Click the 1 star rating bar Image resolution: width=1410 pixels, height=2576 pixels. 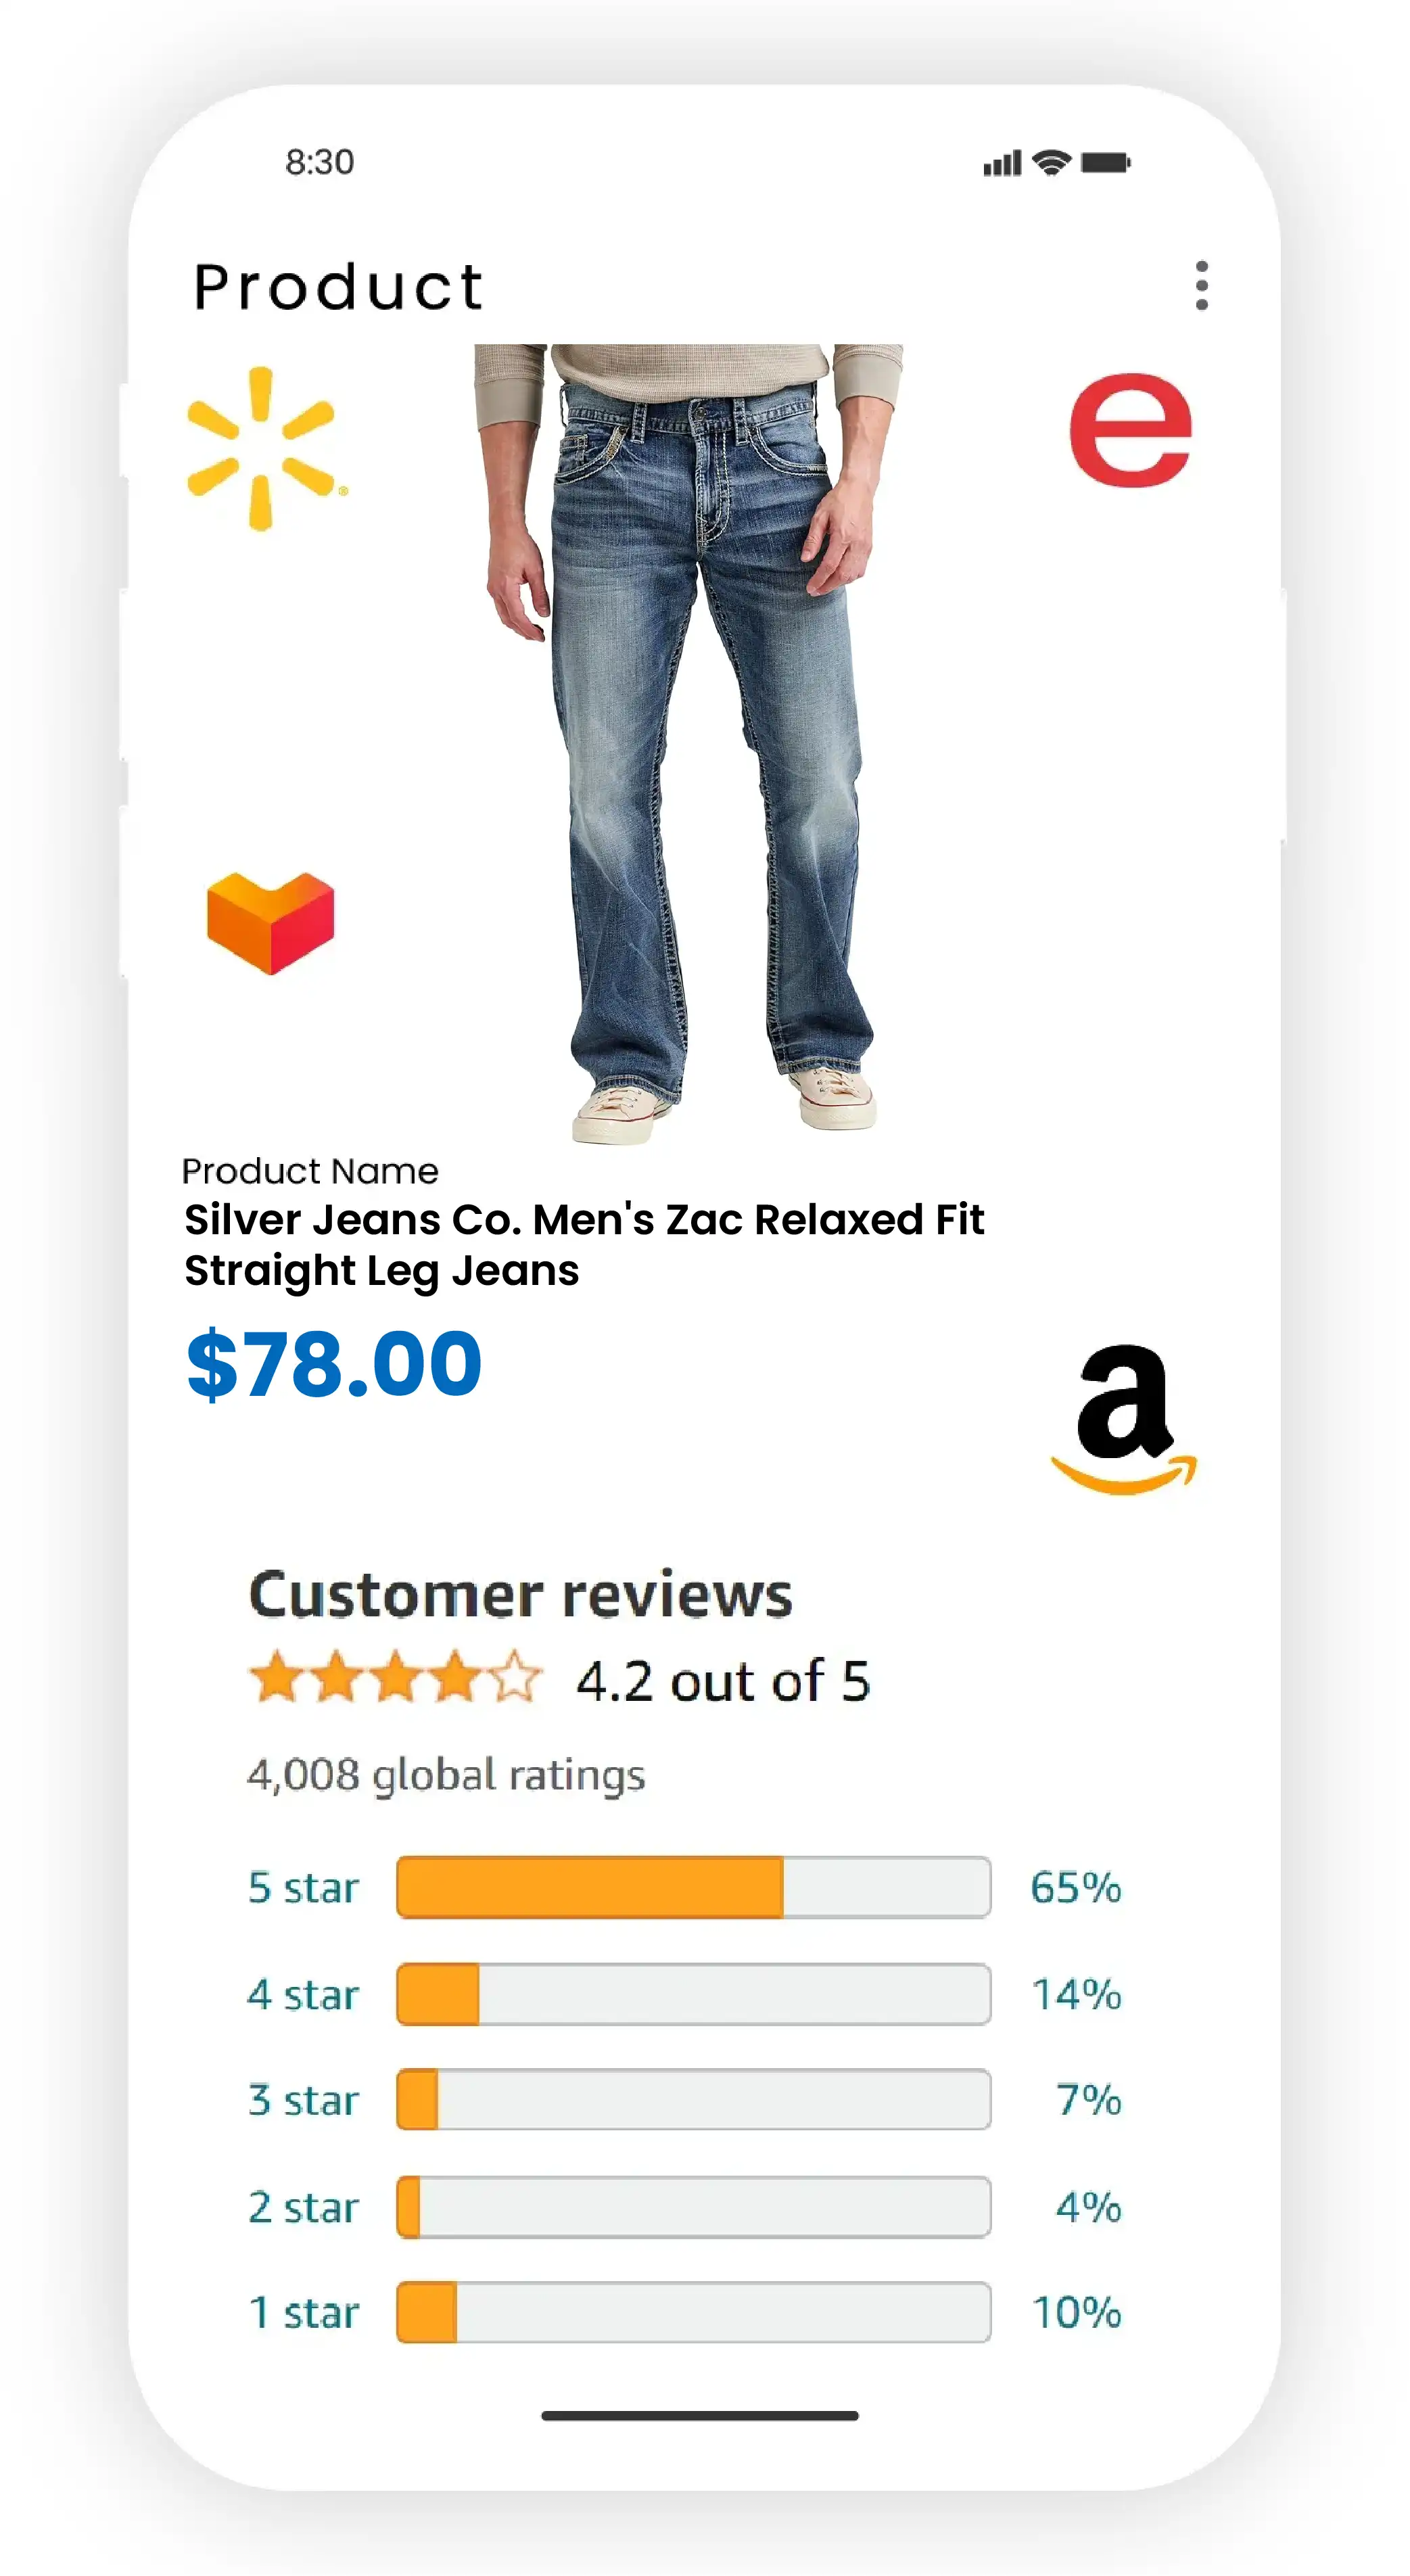tap(693, 2312)
